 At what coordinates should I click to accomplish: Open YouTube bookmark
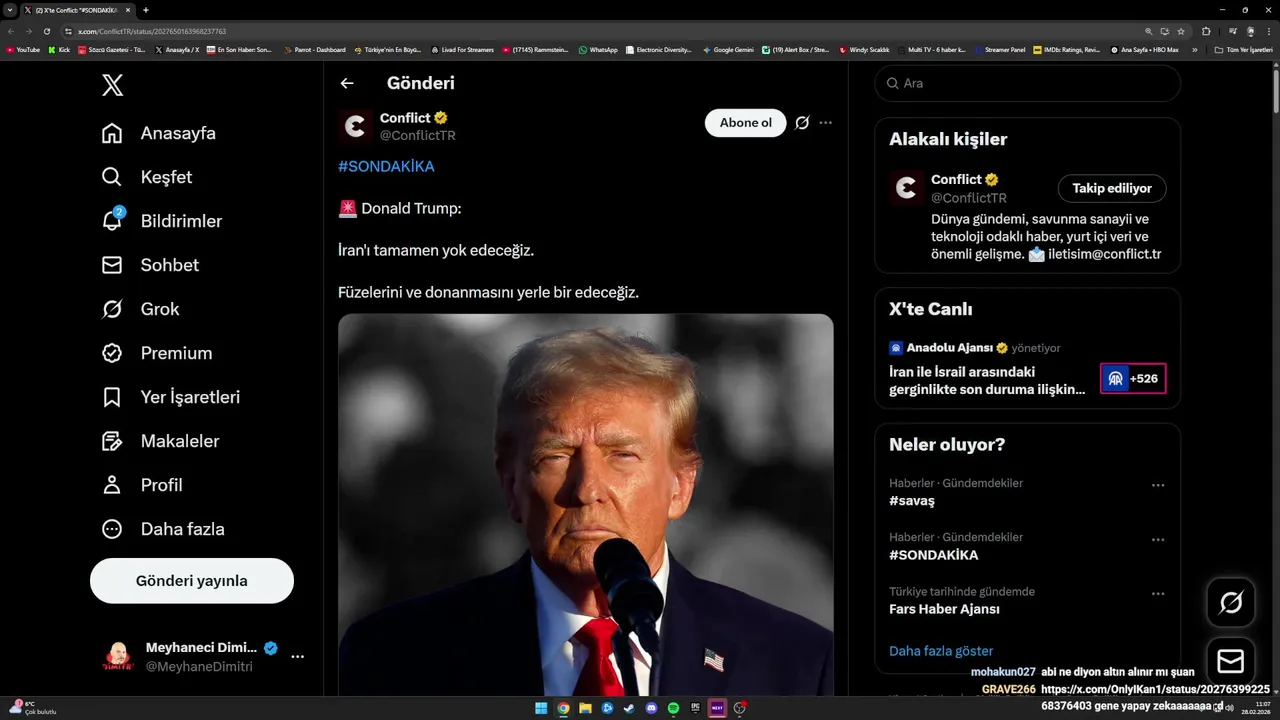point(23,49)
